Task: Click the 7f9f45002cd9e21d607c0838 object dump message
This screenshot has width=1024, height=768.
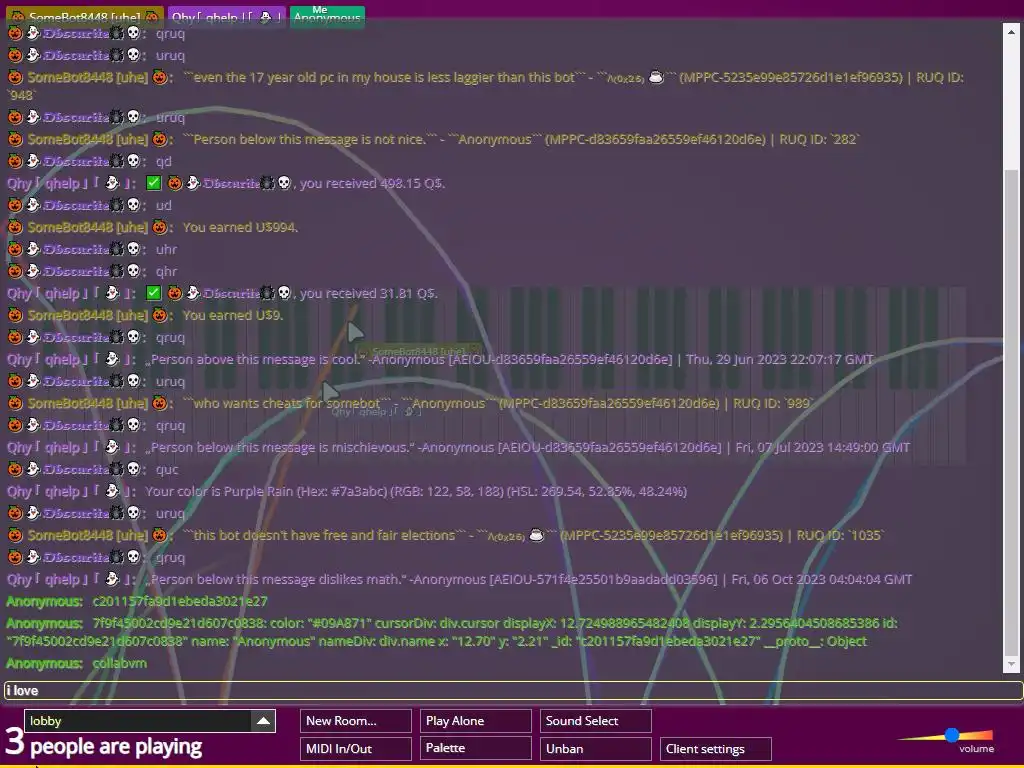Action: point(452,632)
